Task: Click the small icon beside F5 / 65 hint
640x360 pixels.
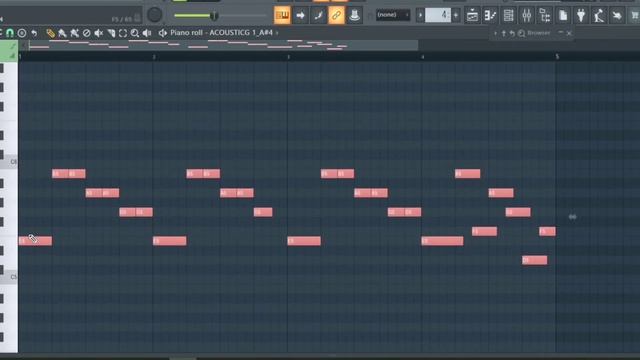Action: point(137,18)
